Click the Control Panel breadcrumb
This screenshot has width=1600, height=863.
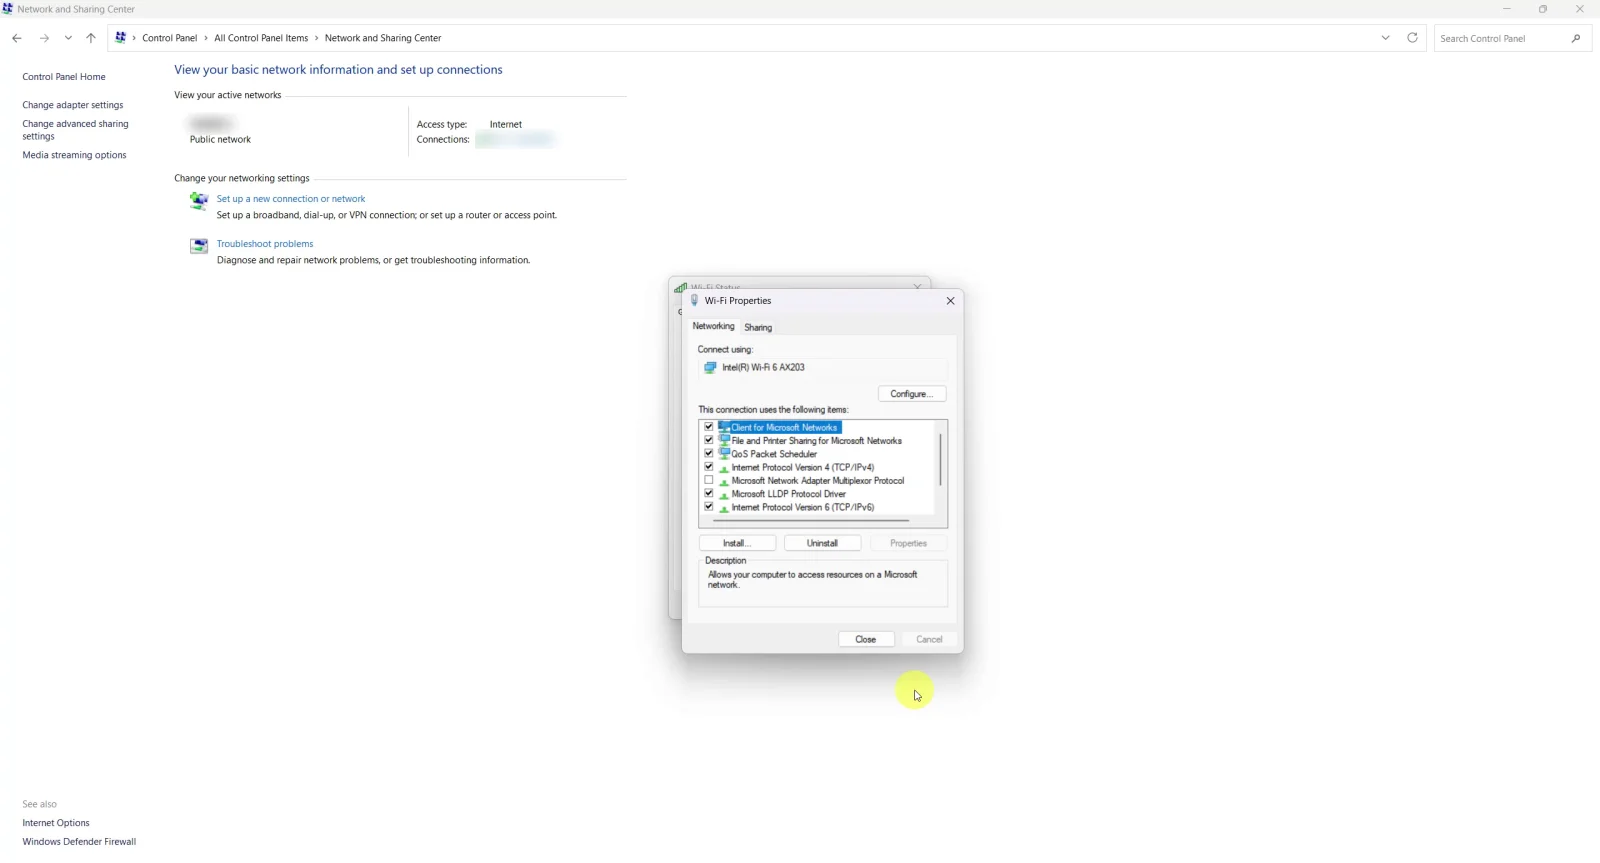pos(170,38)
